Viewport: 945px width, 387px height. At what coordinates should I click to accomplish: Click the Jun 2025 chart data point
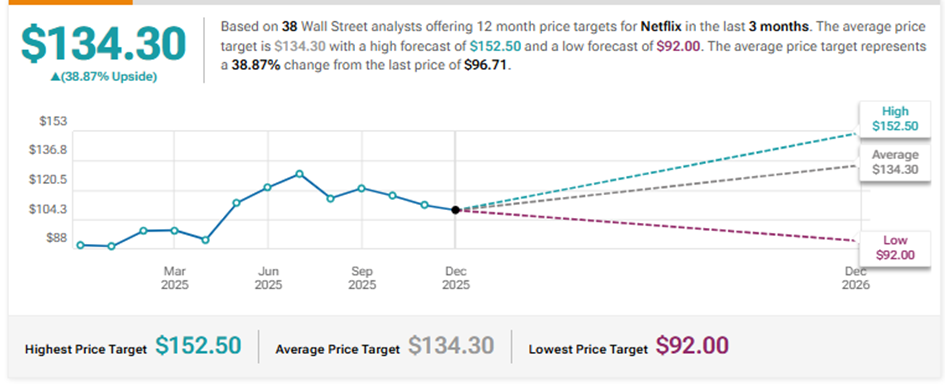click(x=268, y=187)
